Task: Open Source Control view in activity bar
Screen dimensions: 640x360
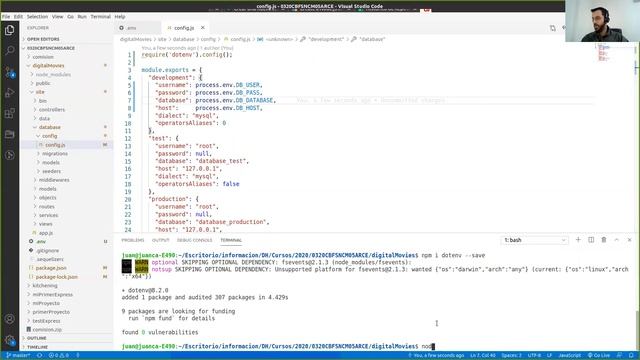Action: click(x=9, y=72)
